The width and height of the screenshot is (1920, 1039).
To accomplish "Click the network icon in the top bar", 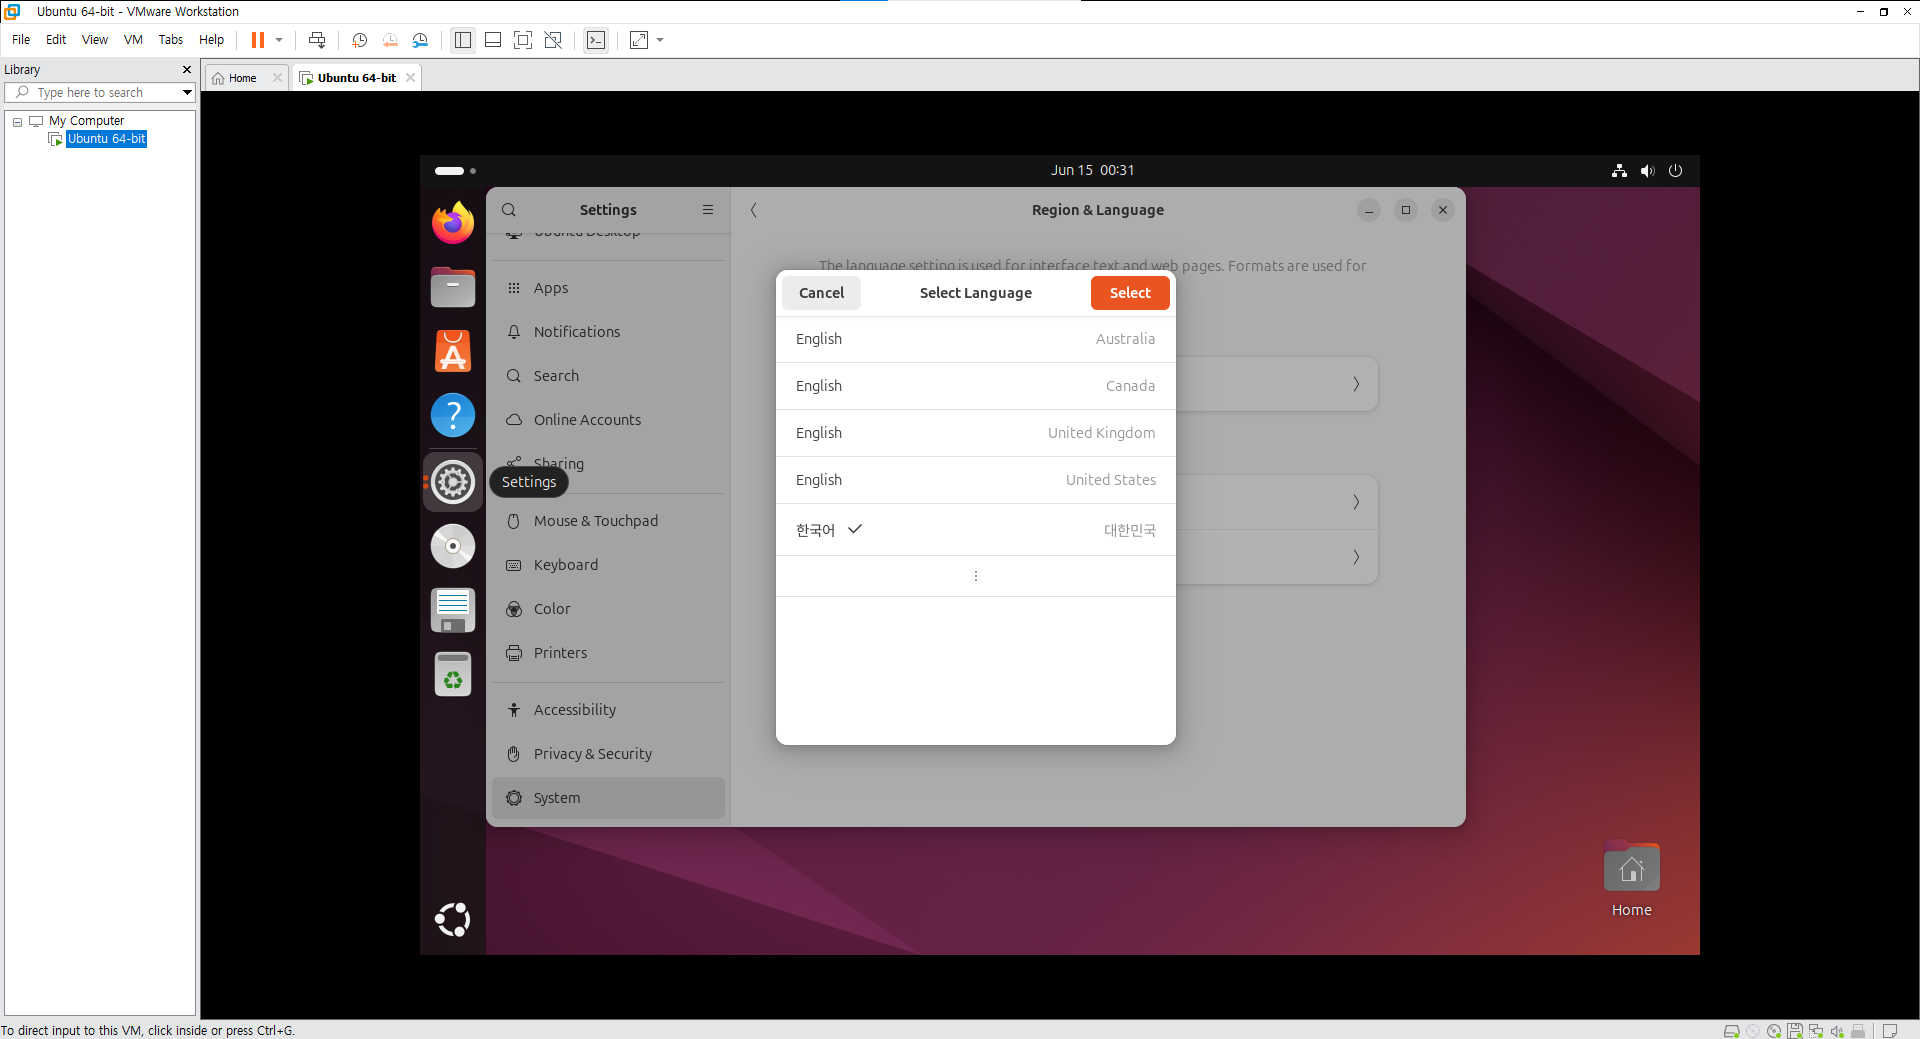I will 1619,171.
